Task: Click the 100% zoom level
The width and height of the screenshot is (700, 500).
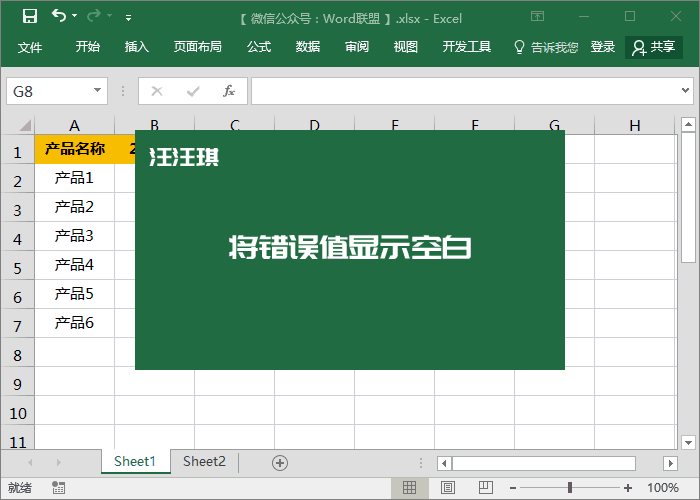Action: [x=663, y=488]
